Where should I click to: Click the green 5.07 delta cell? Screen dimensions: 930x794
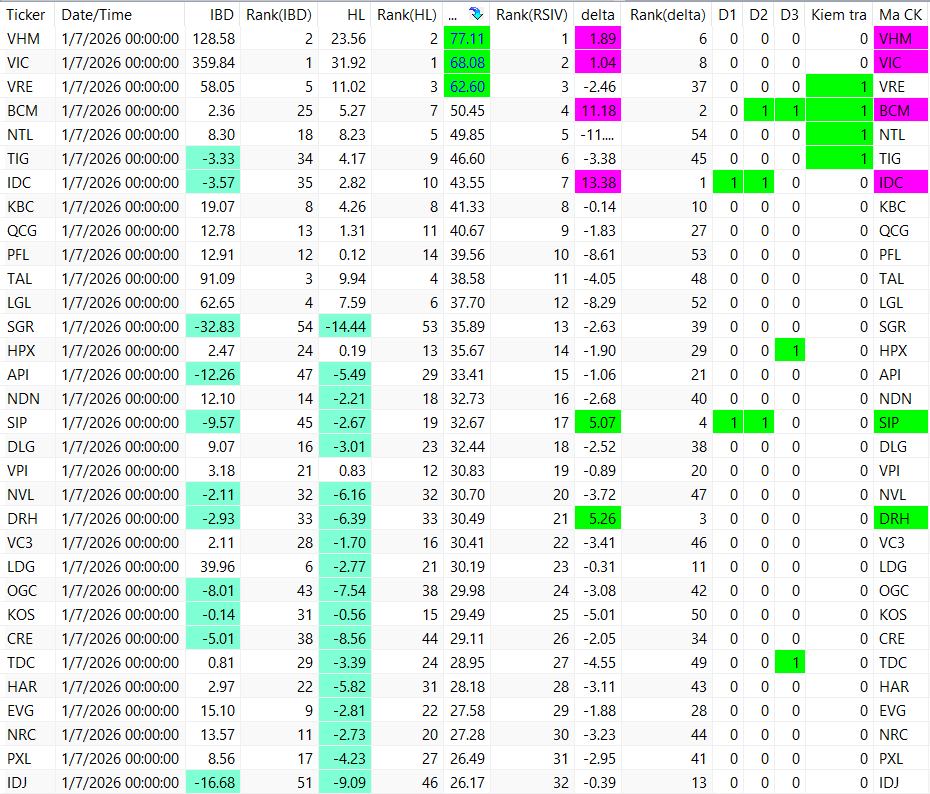pos(598,423)
